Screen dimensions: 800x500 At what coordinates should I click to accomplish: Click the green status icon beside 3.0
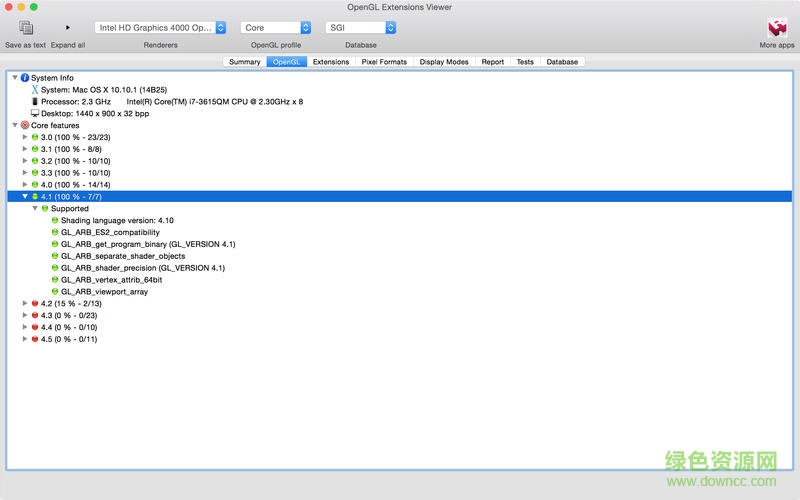pyautogui.click(x=35, y=137)
